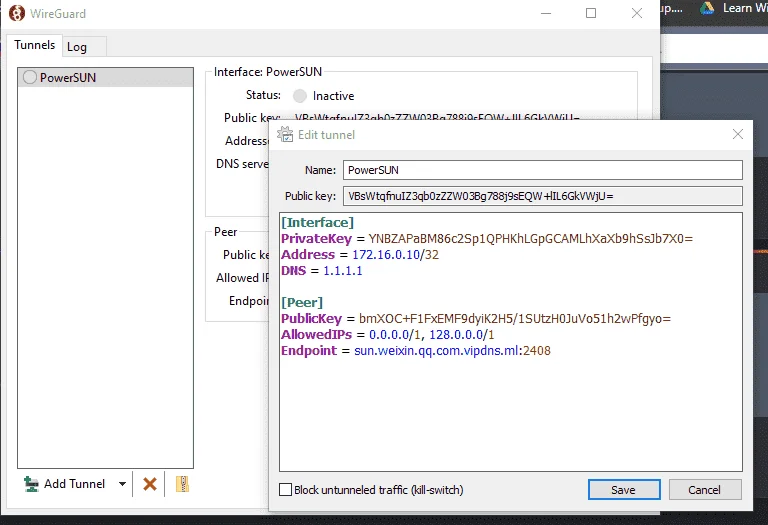Screen dimensions: 768x525
Task: Click the Add Tunnel button label
Action: [74, 484]
